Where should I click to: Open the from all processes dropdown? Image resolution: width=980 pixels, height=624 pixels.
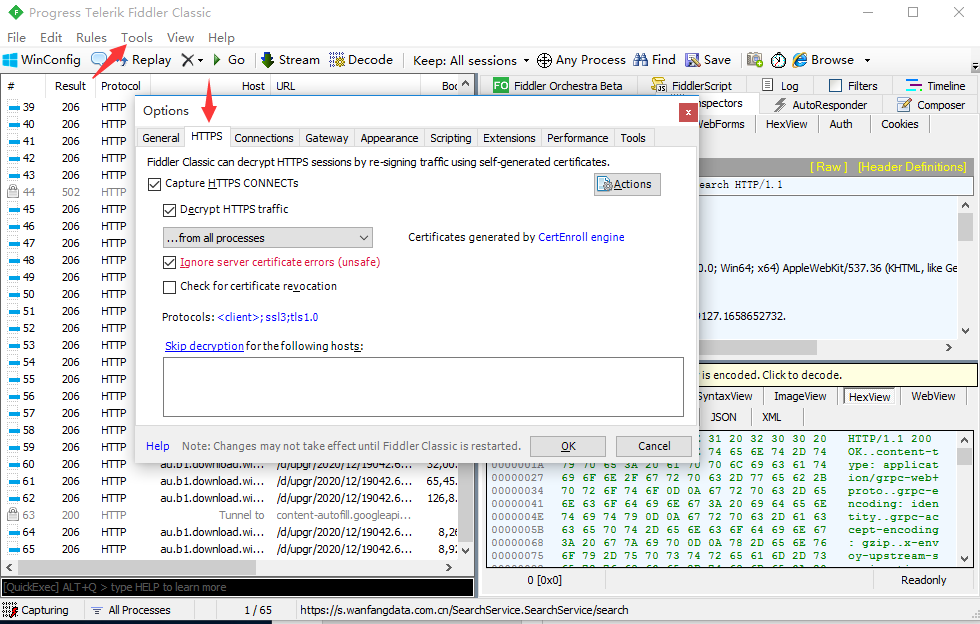[268, 238]
